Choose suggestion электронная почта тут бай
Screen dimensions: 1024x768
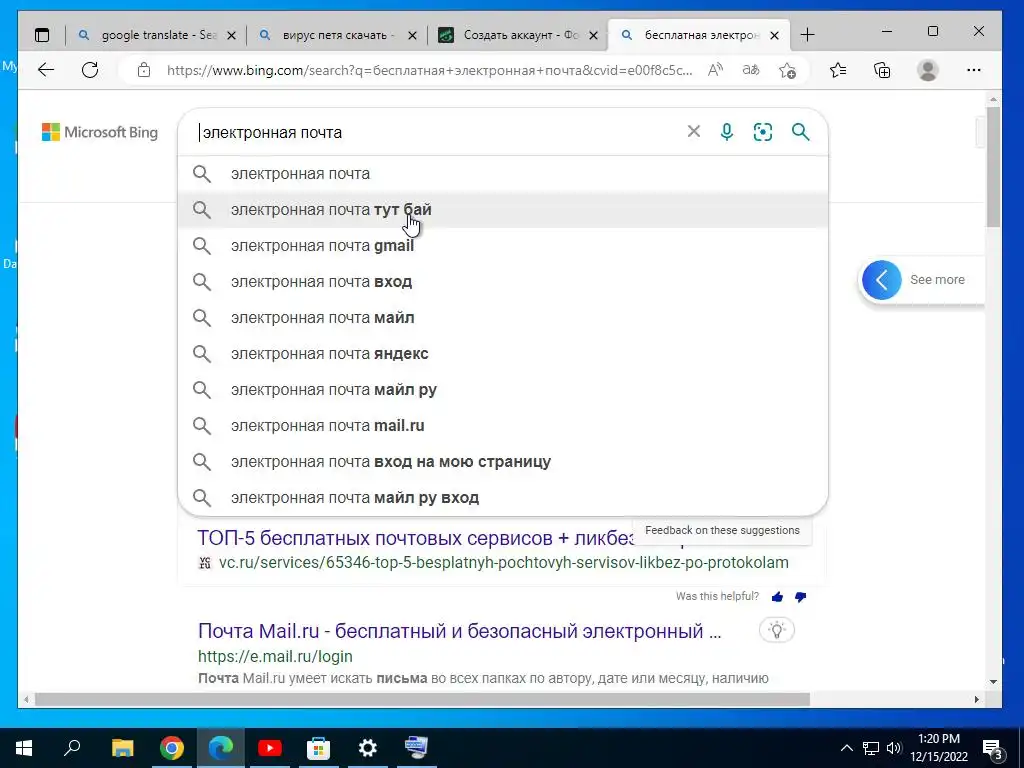pos(503,210)
